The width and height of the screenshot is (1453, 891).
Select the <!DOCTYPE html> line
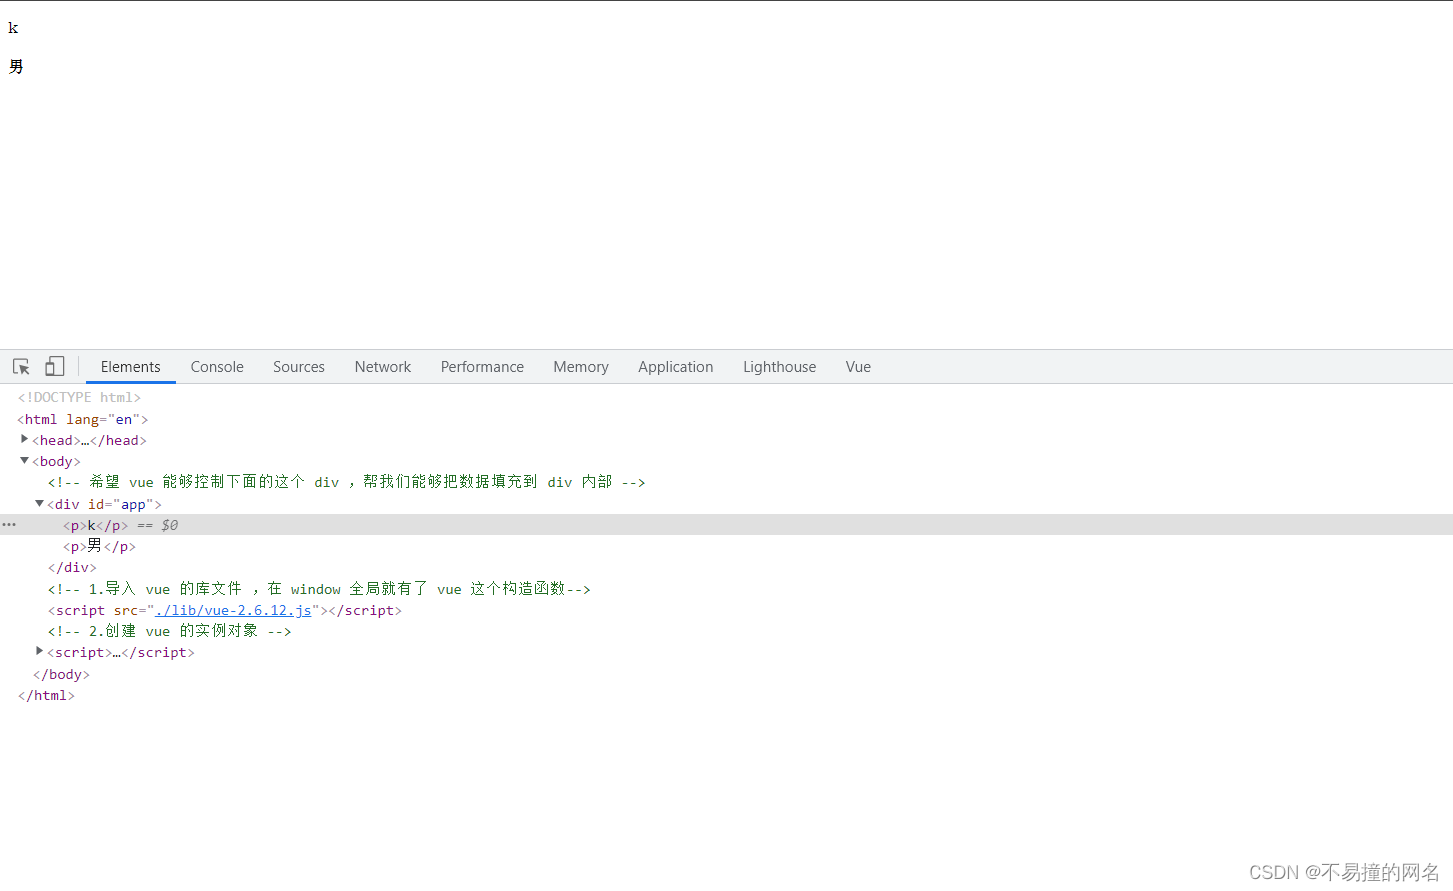[x=79, y=397]
